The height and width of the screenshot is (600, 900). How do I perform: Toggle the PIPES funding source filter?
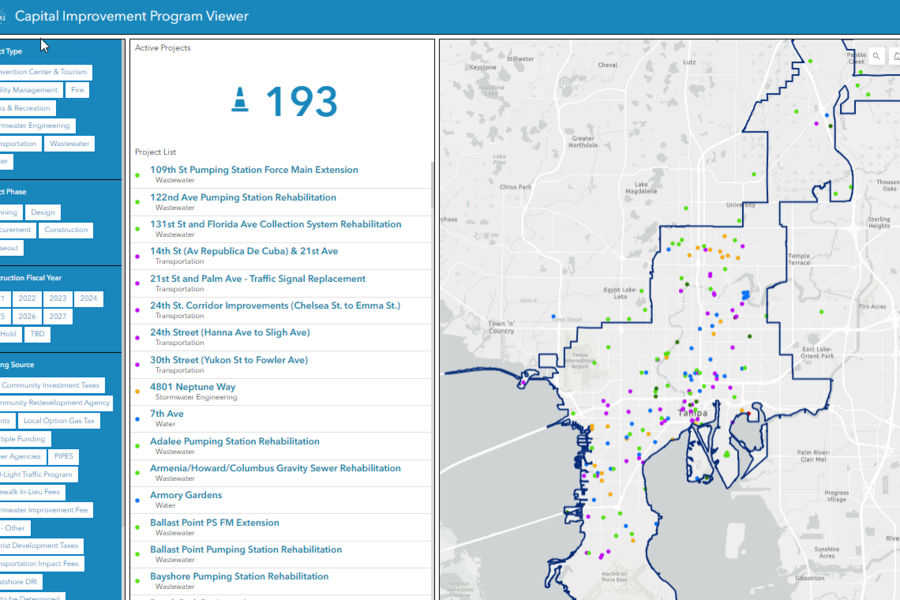pos(64,456)
